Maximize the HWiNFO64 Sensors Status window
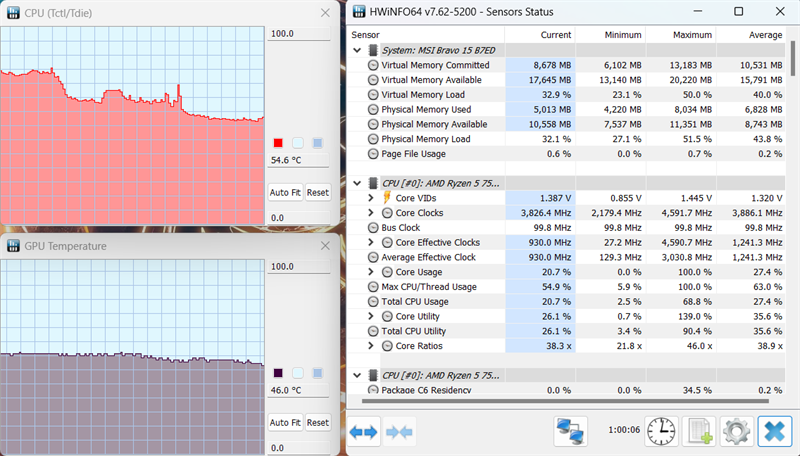Viewport: 800px width, 456px height. pyautogui.click(x=738, y=11)
